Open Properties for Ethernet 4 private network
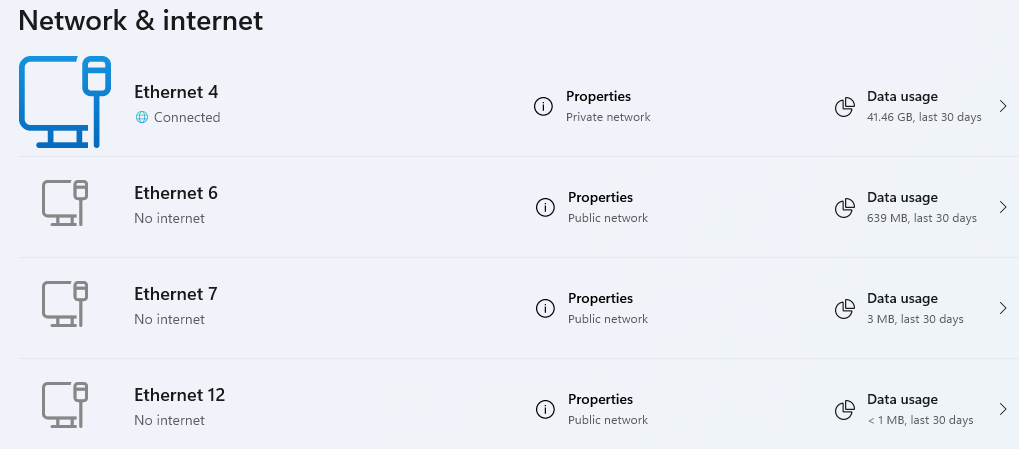 pos(598,97)
